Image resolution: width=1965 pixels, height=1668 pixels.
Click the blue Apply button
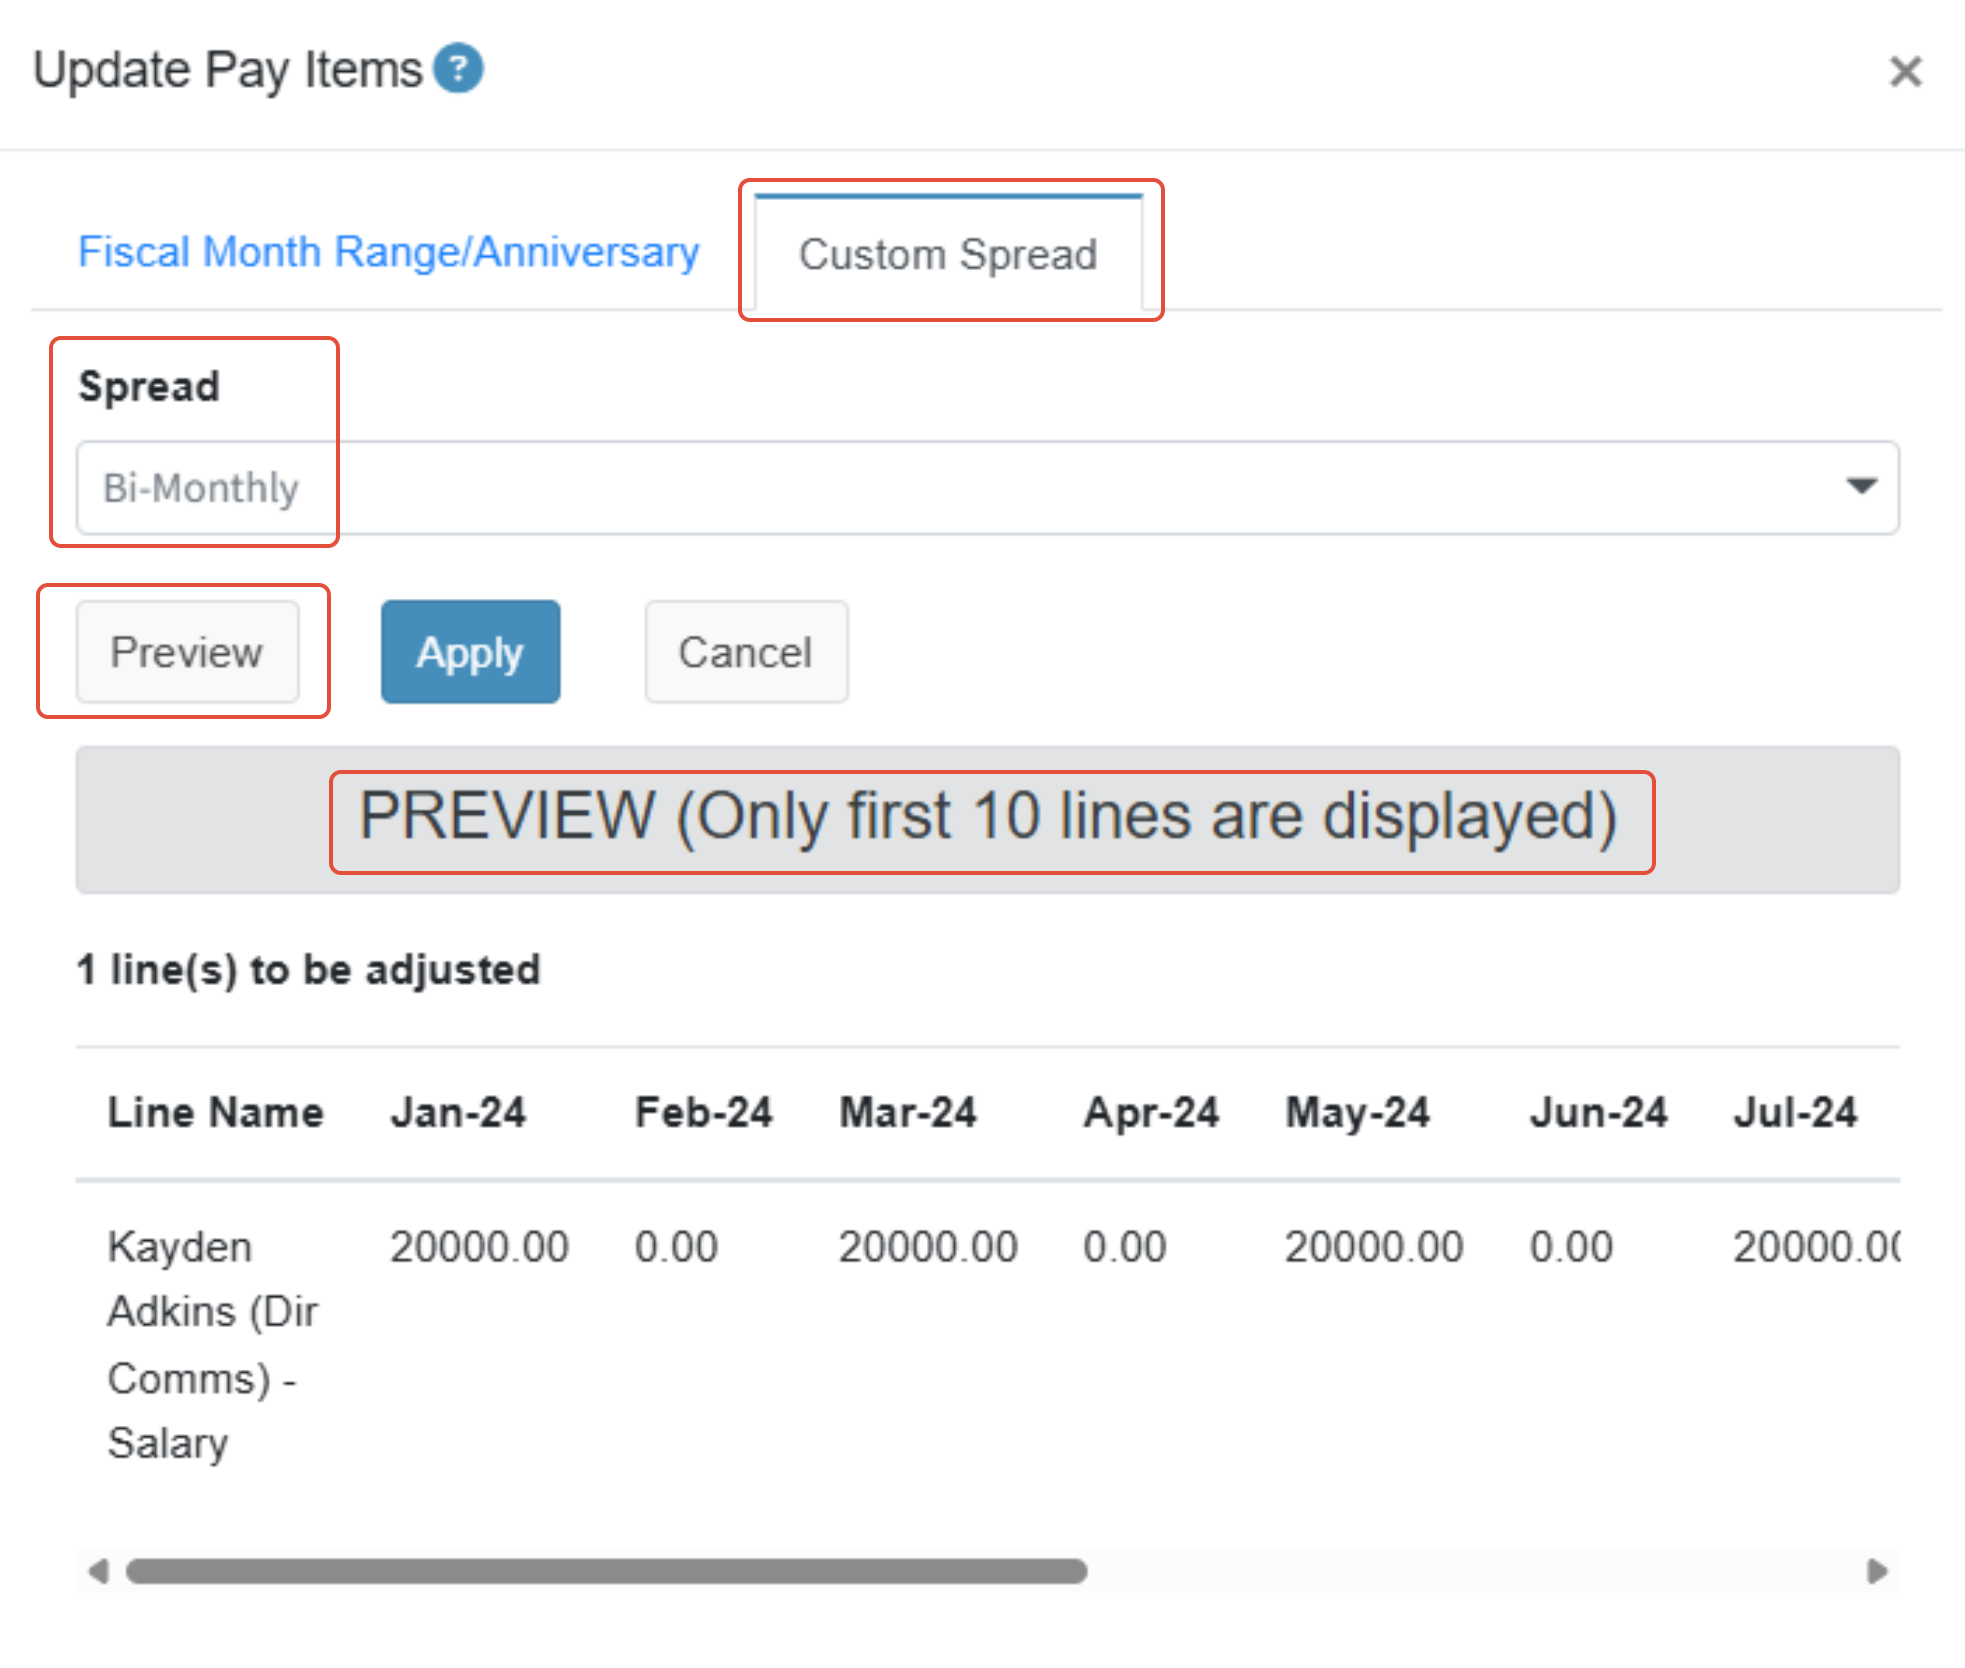tap(470, 652)
